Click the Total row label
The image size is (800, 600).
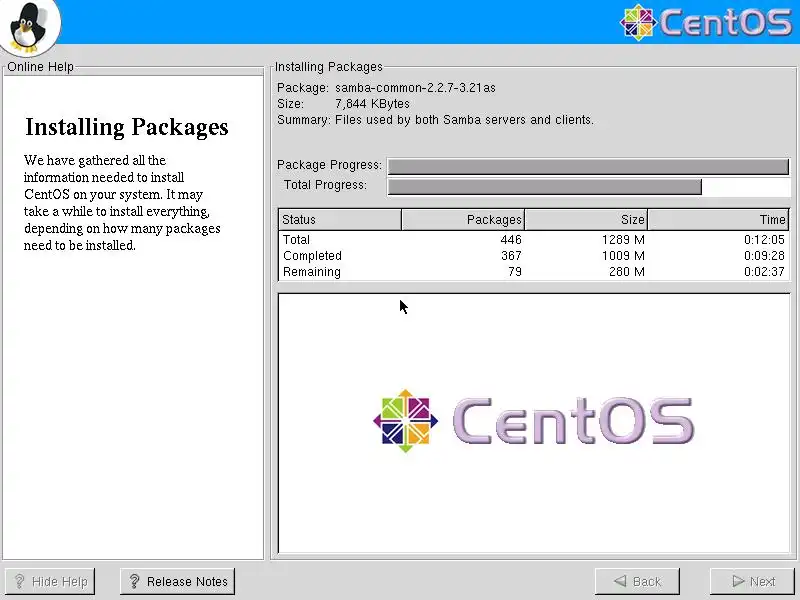tap(296, 239)
